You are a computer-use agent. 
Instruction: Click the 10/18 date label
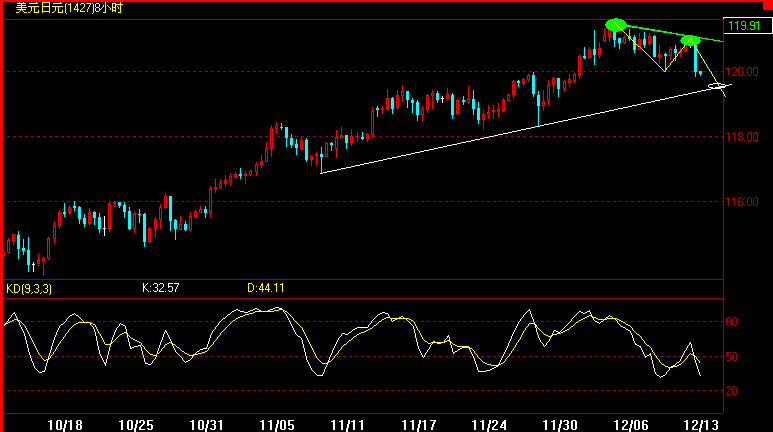click(x=65, y=425)
